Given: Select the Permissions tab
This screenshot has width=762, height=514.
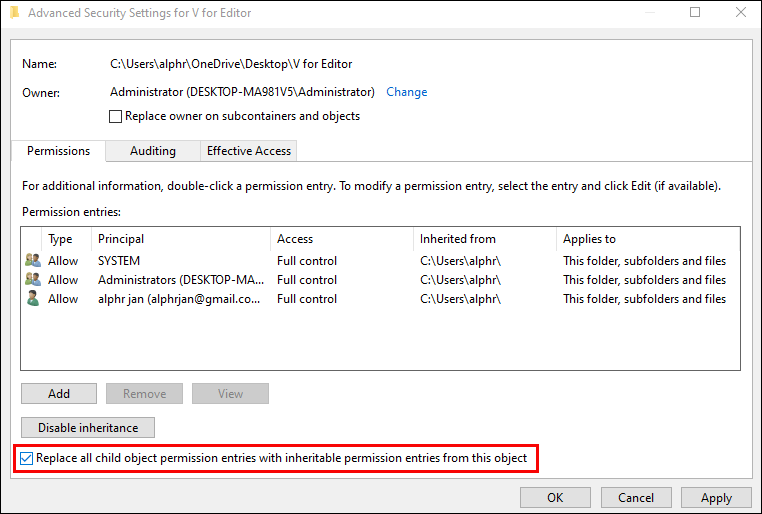Looking at the screenshot, I should (x=58, y=151).
